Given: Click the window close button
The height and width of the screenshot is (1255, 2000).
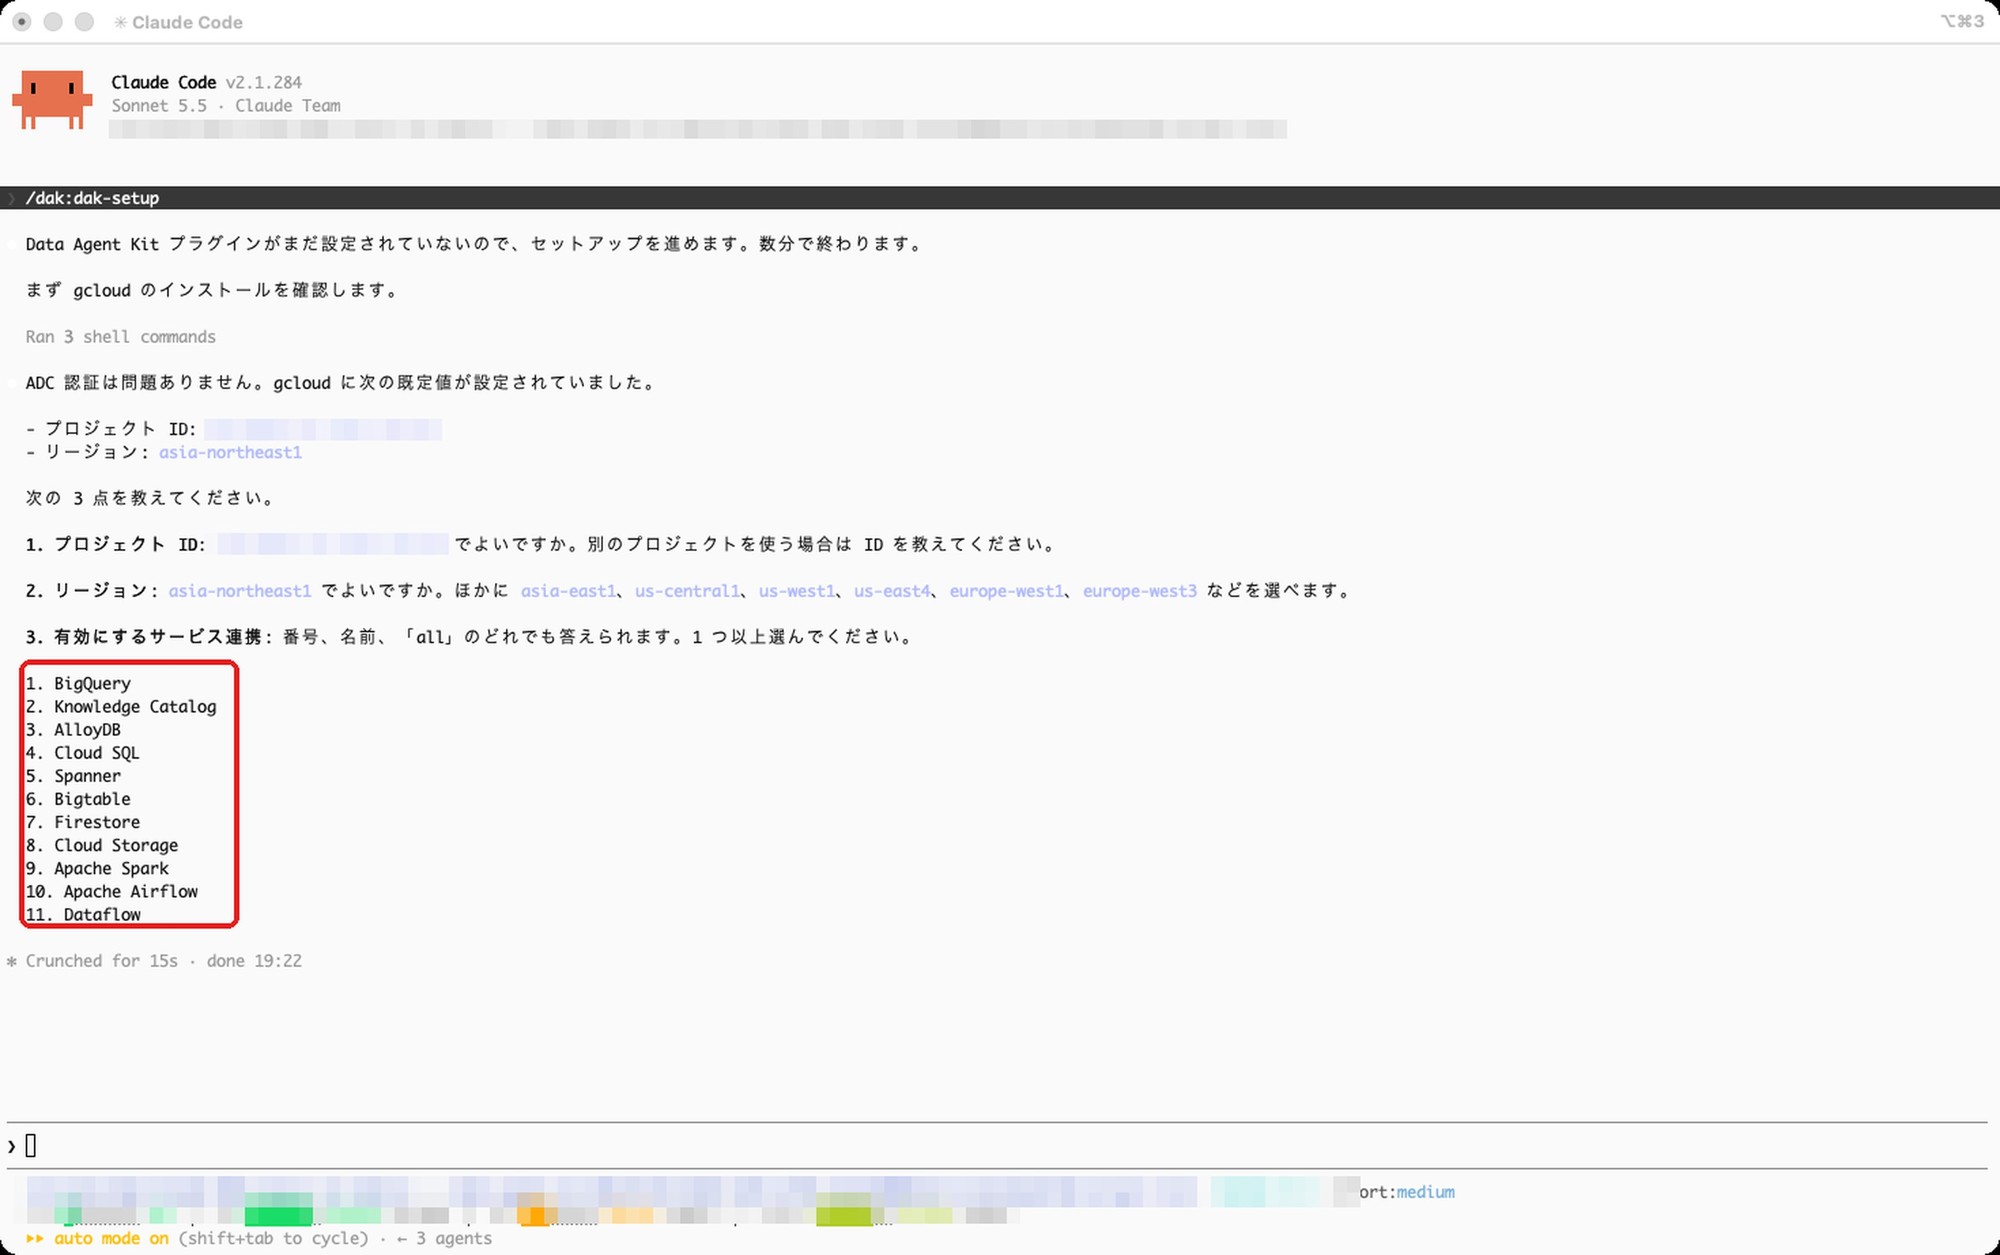Looking at the screenshot, I should click(x=21, y=22).
